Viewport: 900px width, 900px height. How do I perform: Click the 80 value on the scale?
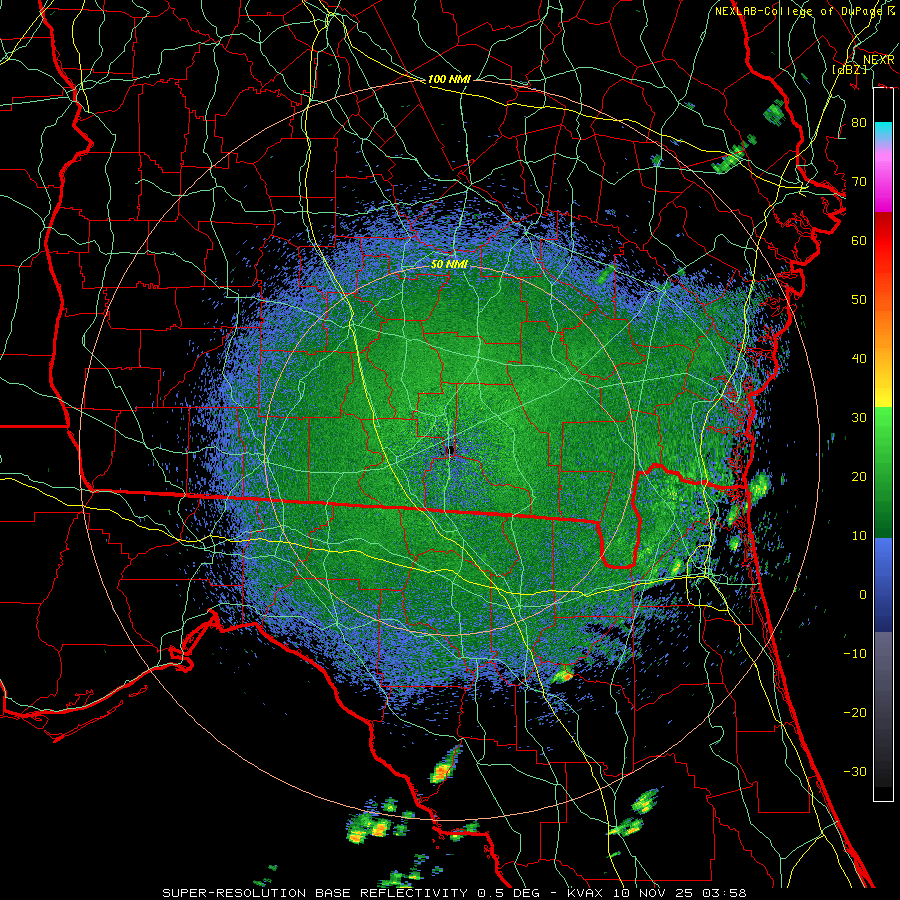(859, 122)
